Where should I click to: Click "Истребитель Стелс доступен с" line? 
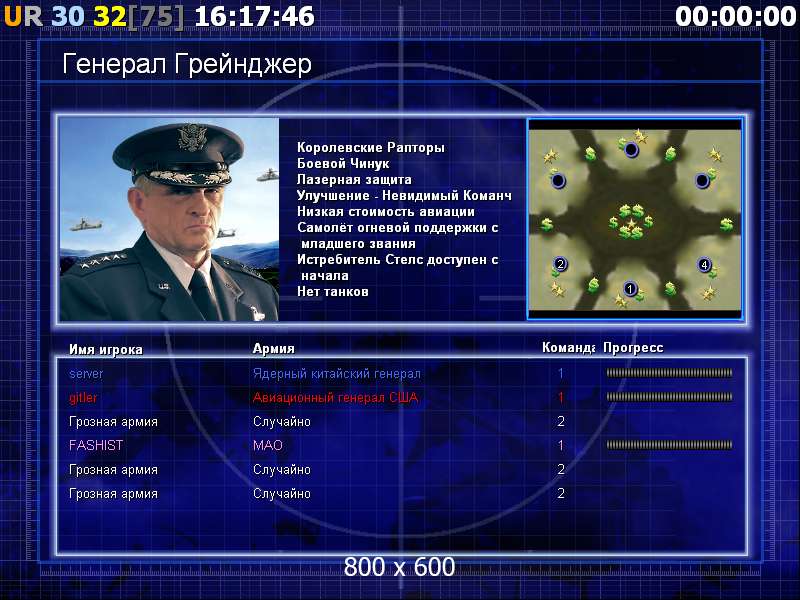397,260
